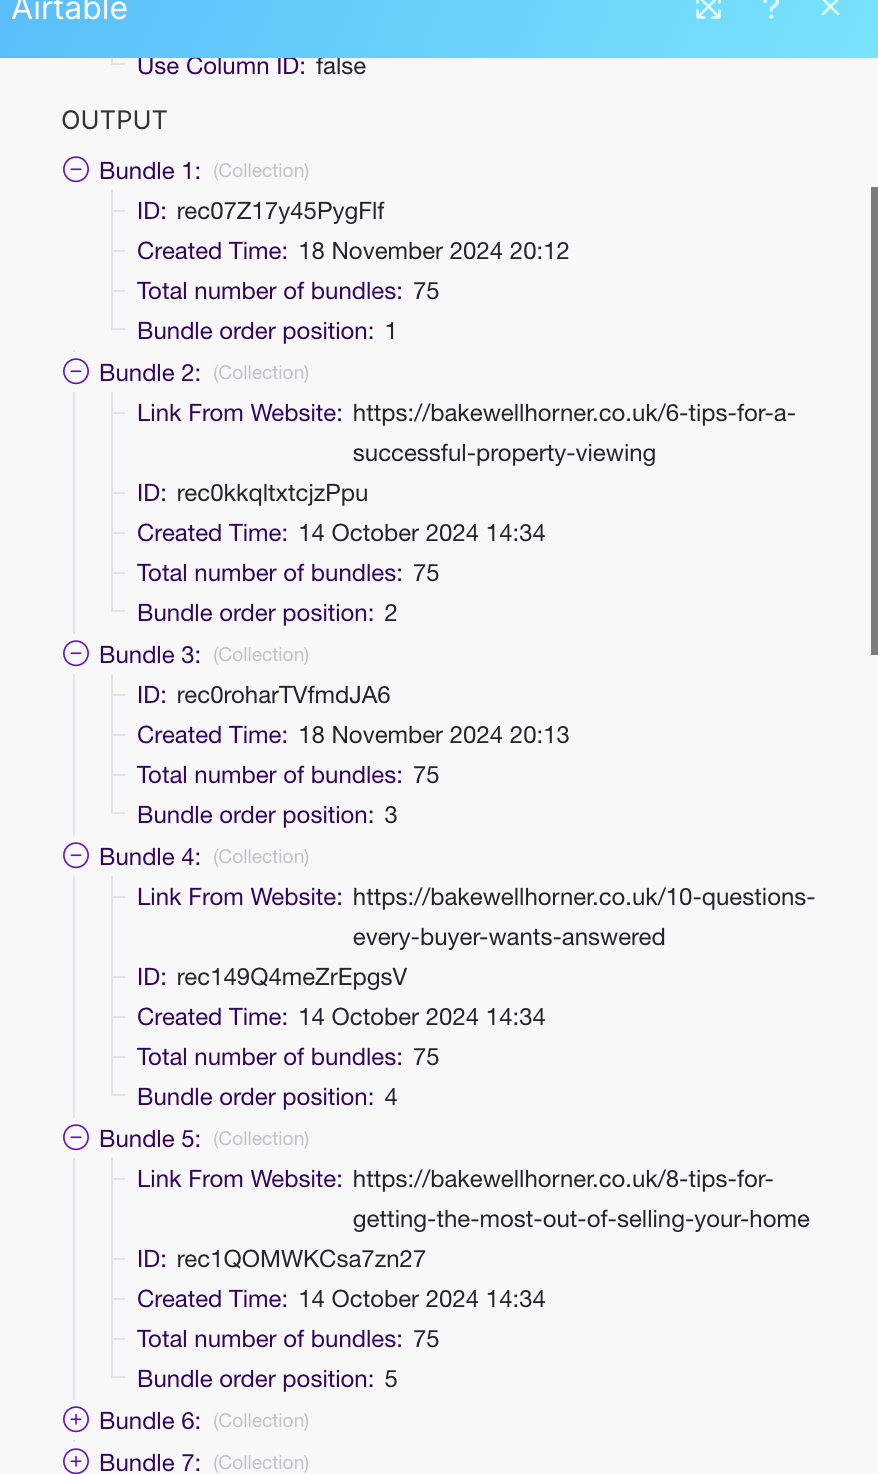
Task: Open the help question mark icon
Action: 770,9
